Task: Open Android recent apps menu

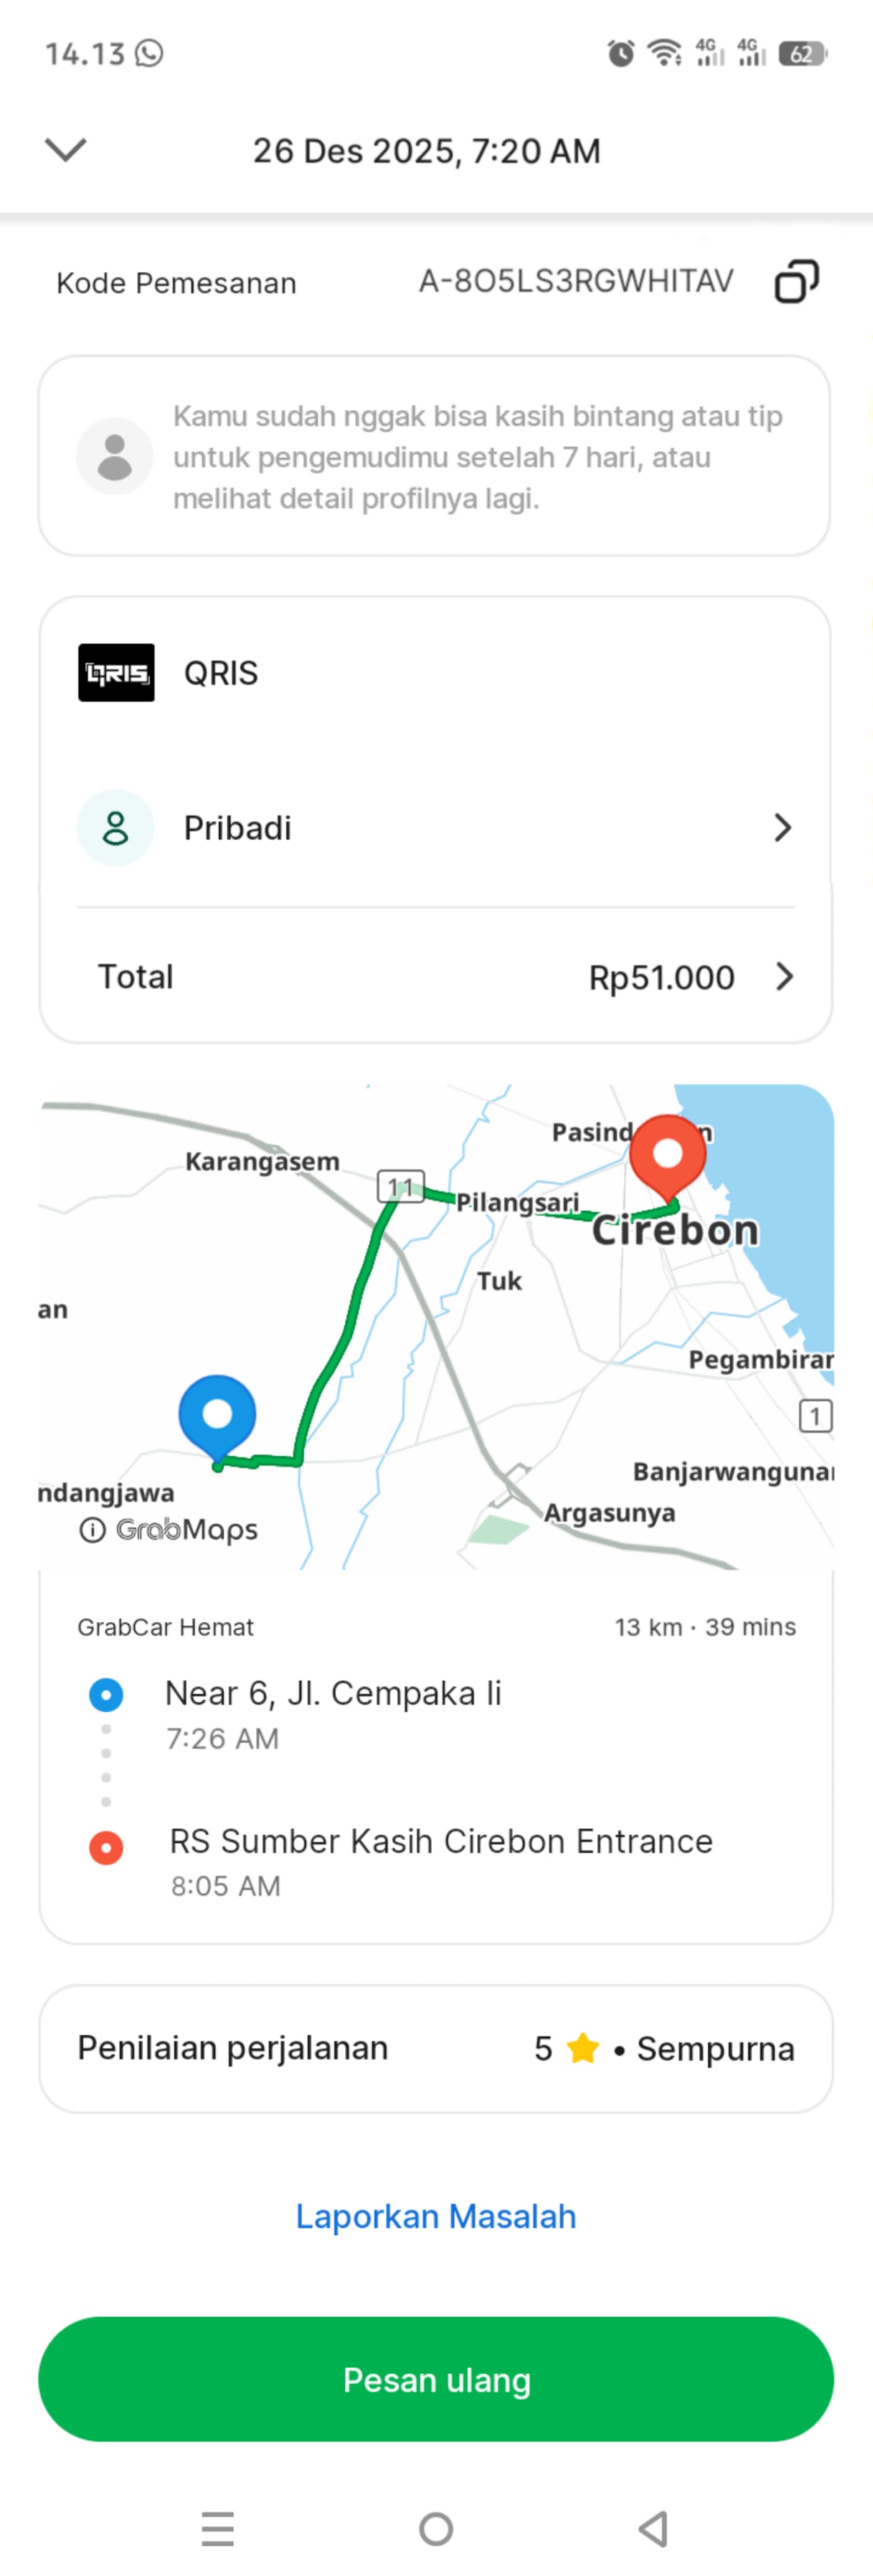Action: coord(217,2529)
